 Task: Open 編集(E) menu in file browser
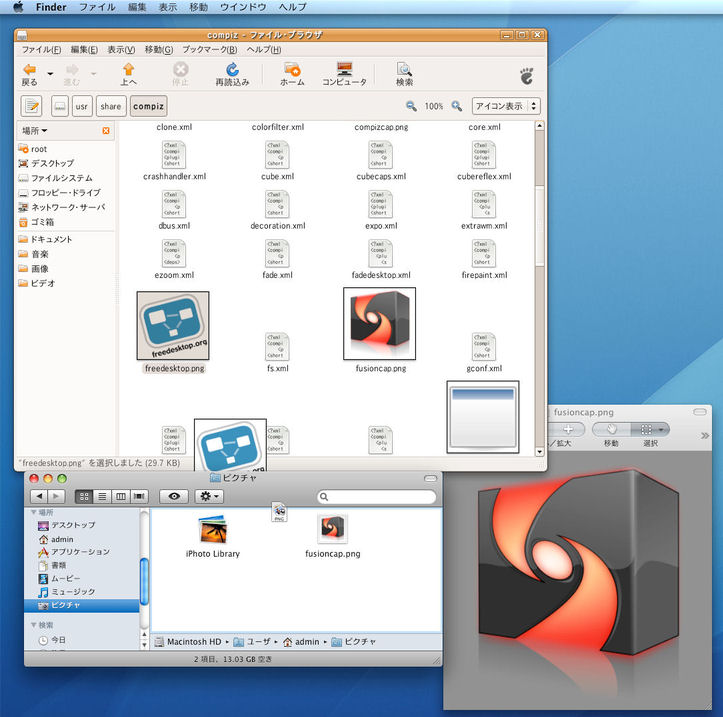click(x=84, y=50)
